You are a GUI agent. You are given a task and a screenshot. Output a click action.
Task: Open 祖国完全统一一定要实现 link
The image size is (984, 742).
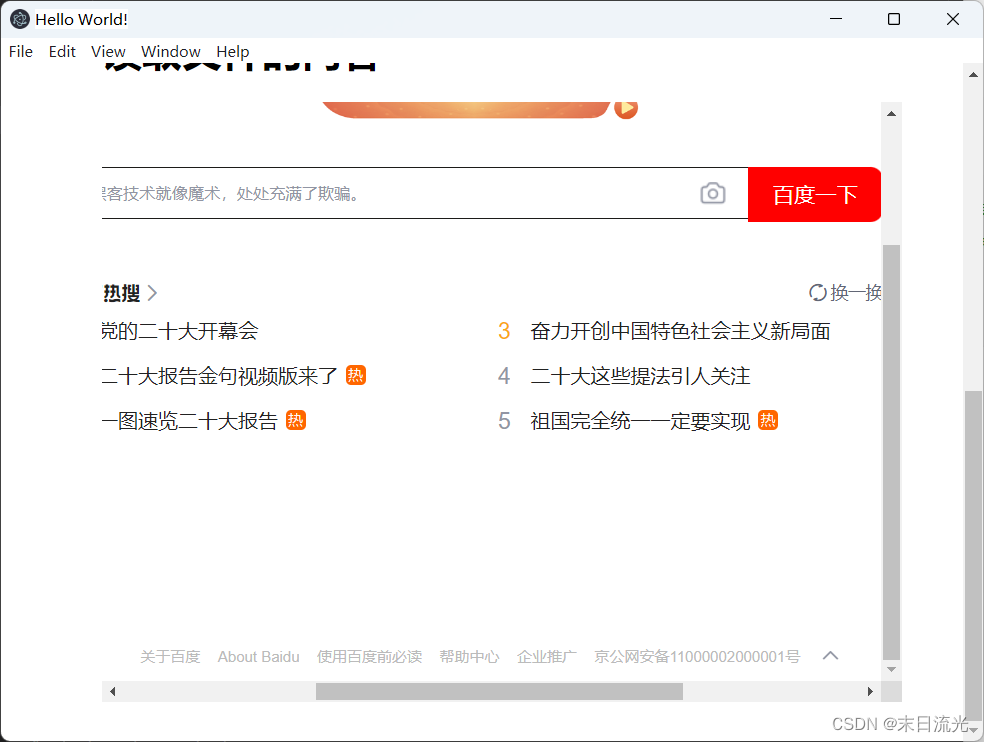tap(640, 421)
